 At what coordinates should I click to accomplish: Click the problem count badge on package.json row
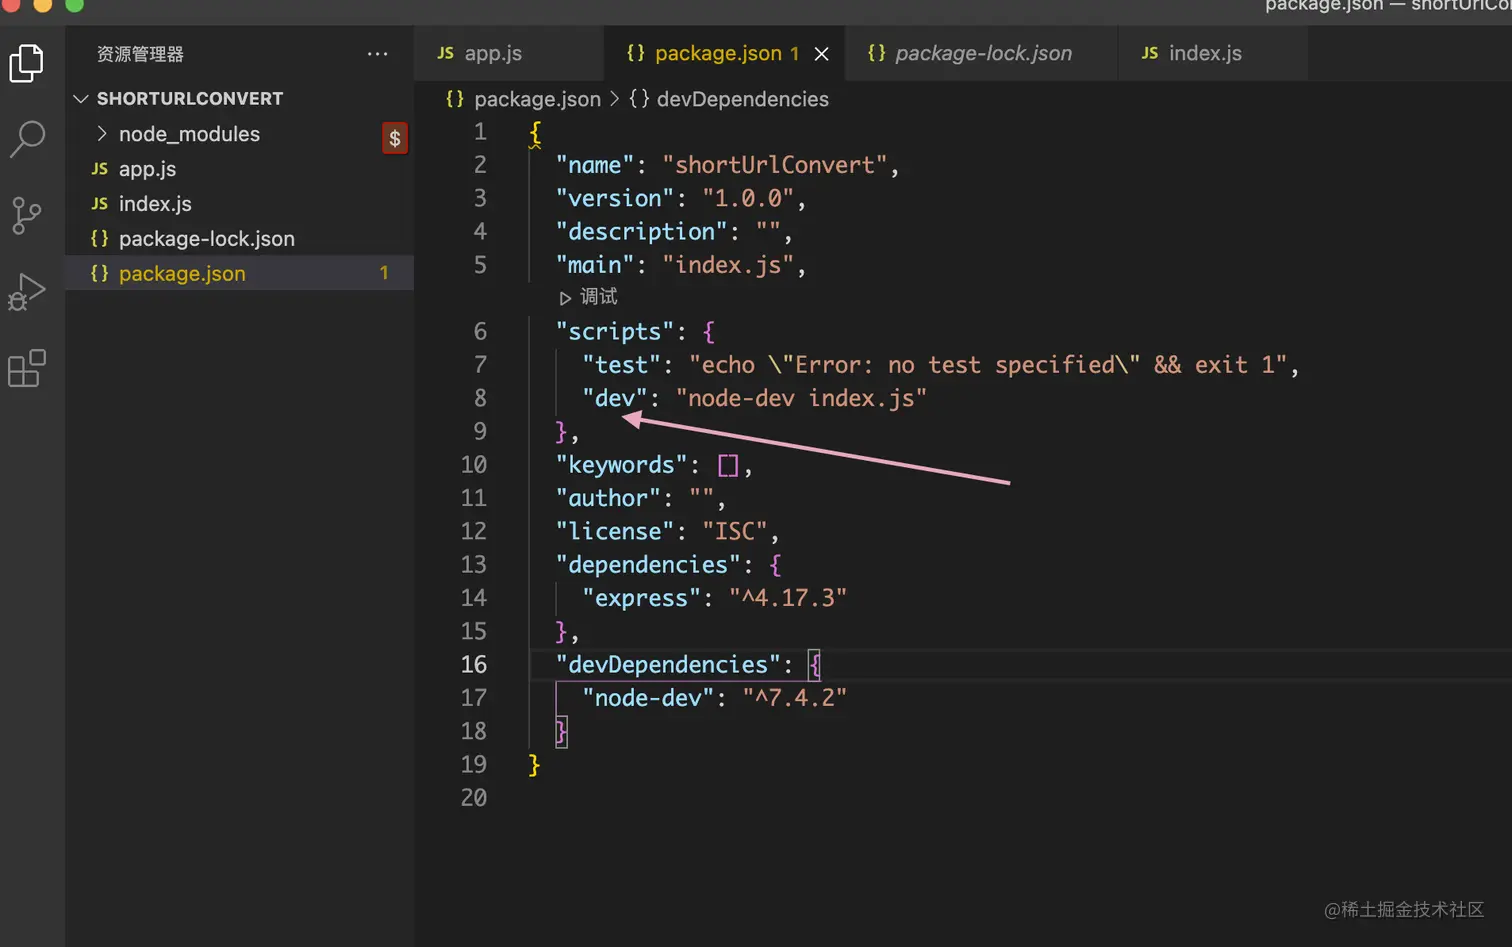[384, 273]
